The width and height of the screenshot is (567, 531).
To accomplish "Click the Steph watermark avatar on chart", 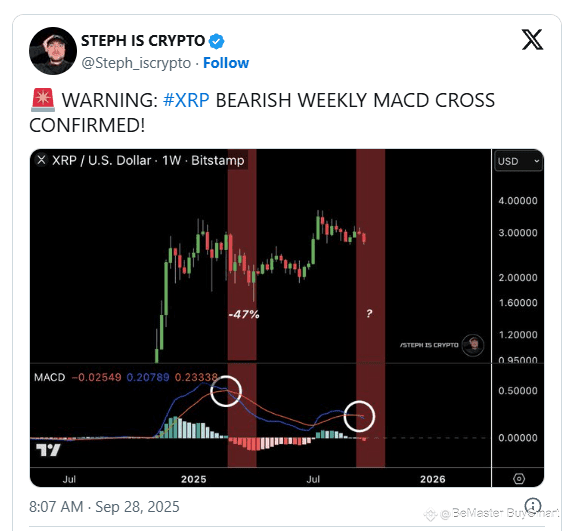I will pyautogui.click(x=474, y=345).
